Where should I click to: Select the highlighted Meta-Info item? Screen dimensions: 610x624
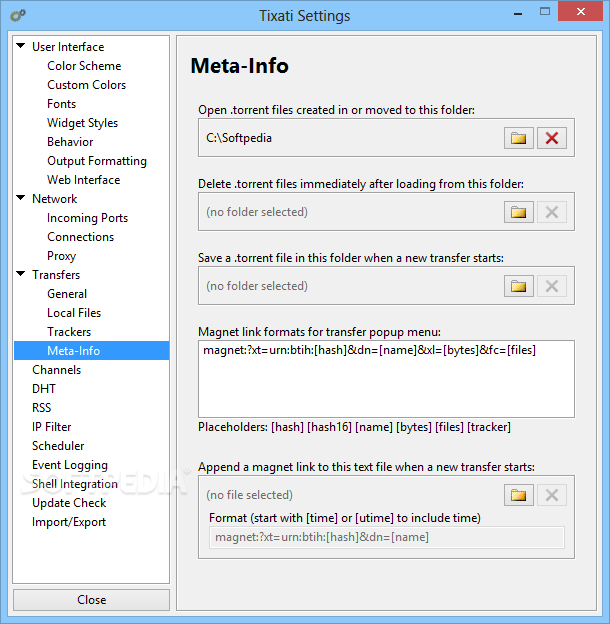tap(92, 351)
